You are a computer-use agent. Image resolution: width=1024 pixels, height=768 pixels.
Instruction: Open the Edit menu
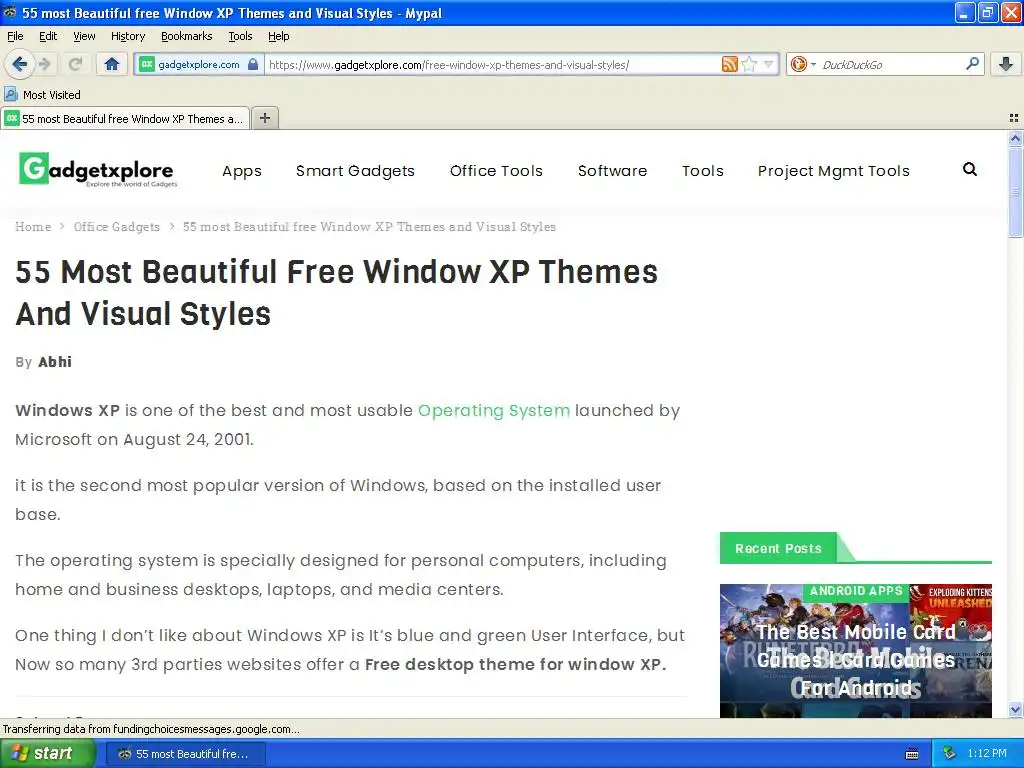(x=48, y=36)
